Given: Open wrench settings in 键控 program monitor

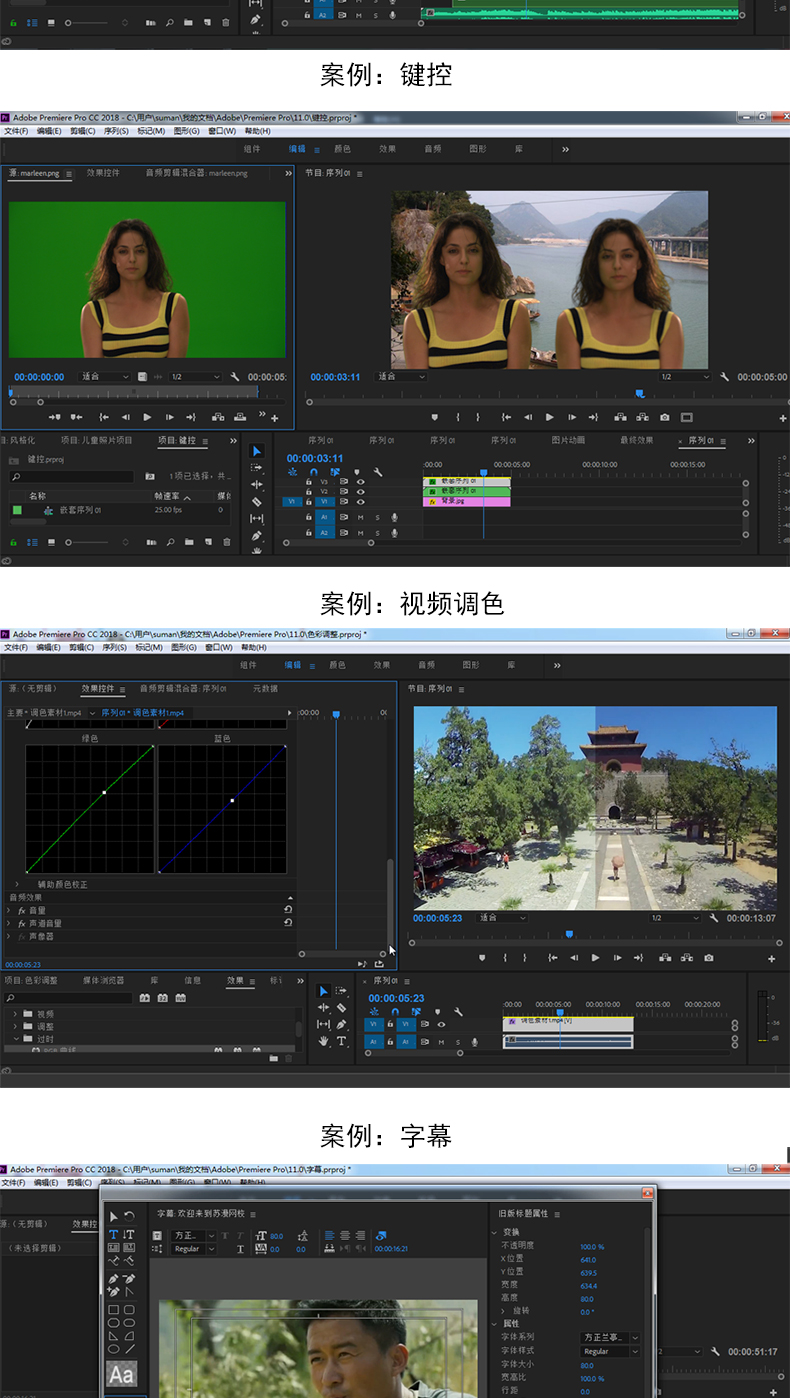Looking at the screenshot, I should click(723, 377).
